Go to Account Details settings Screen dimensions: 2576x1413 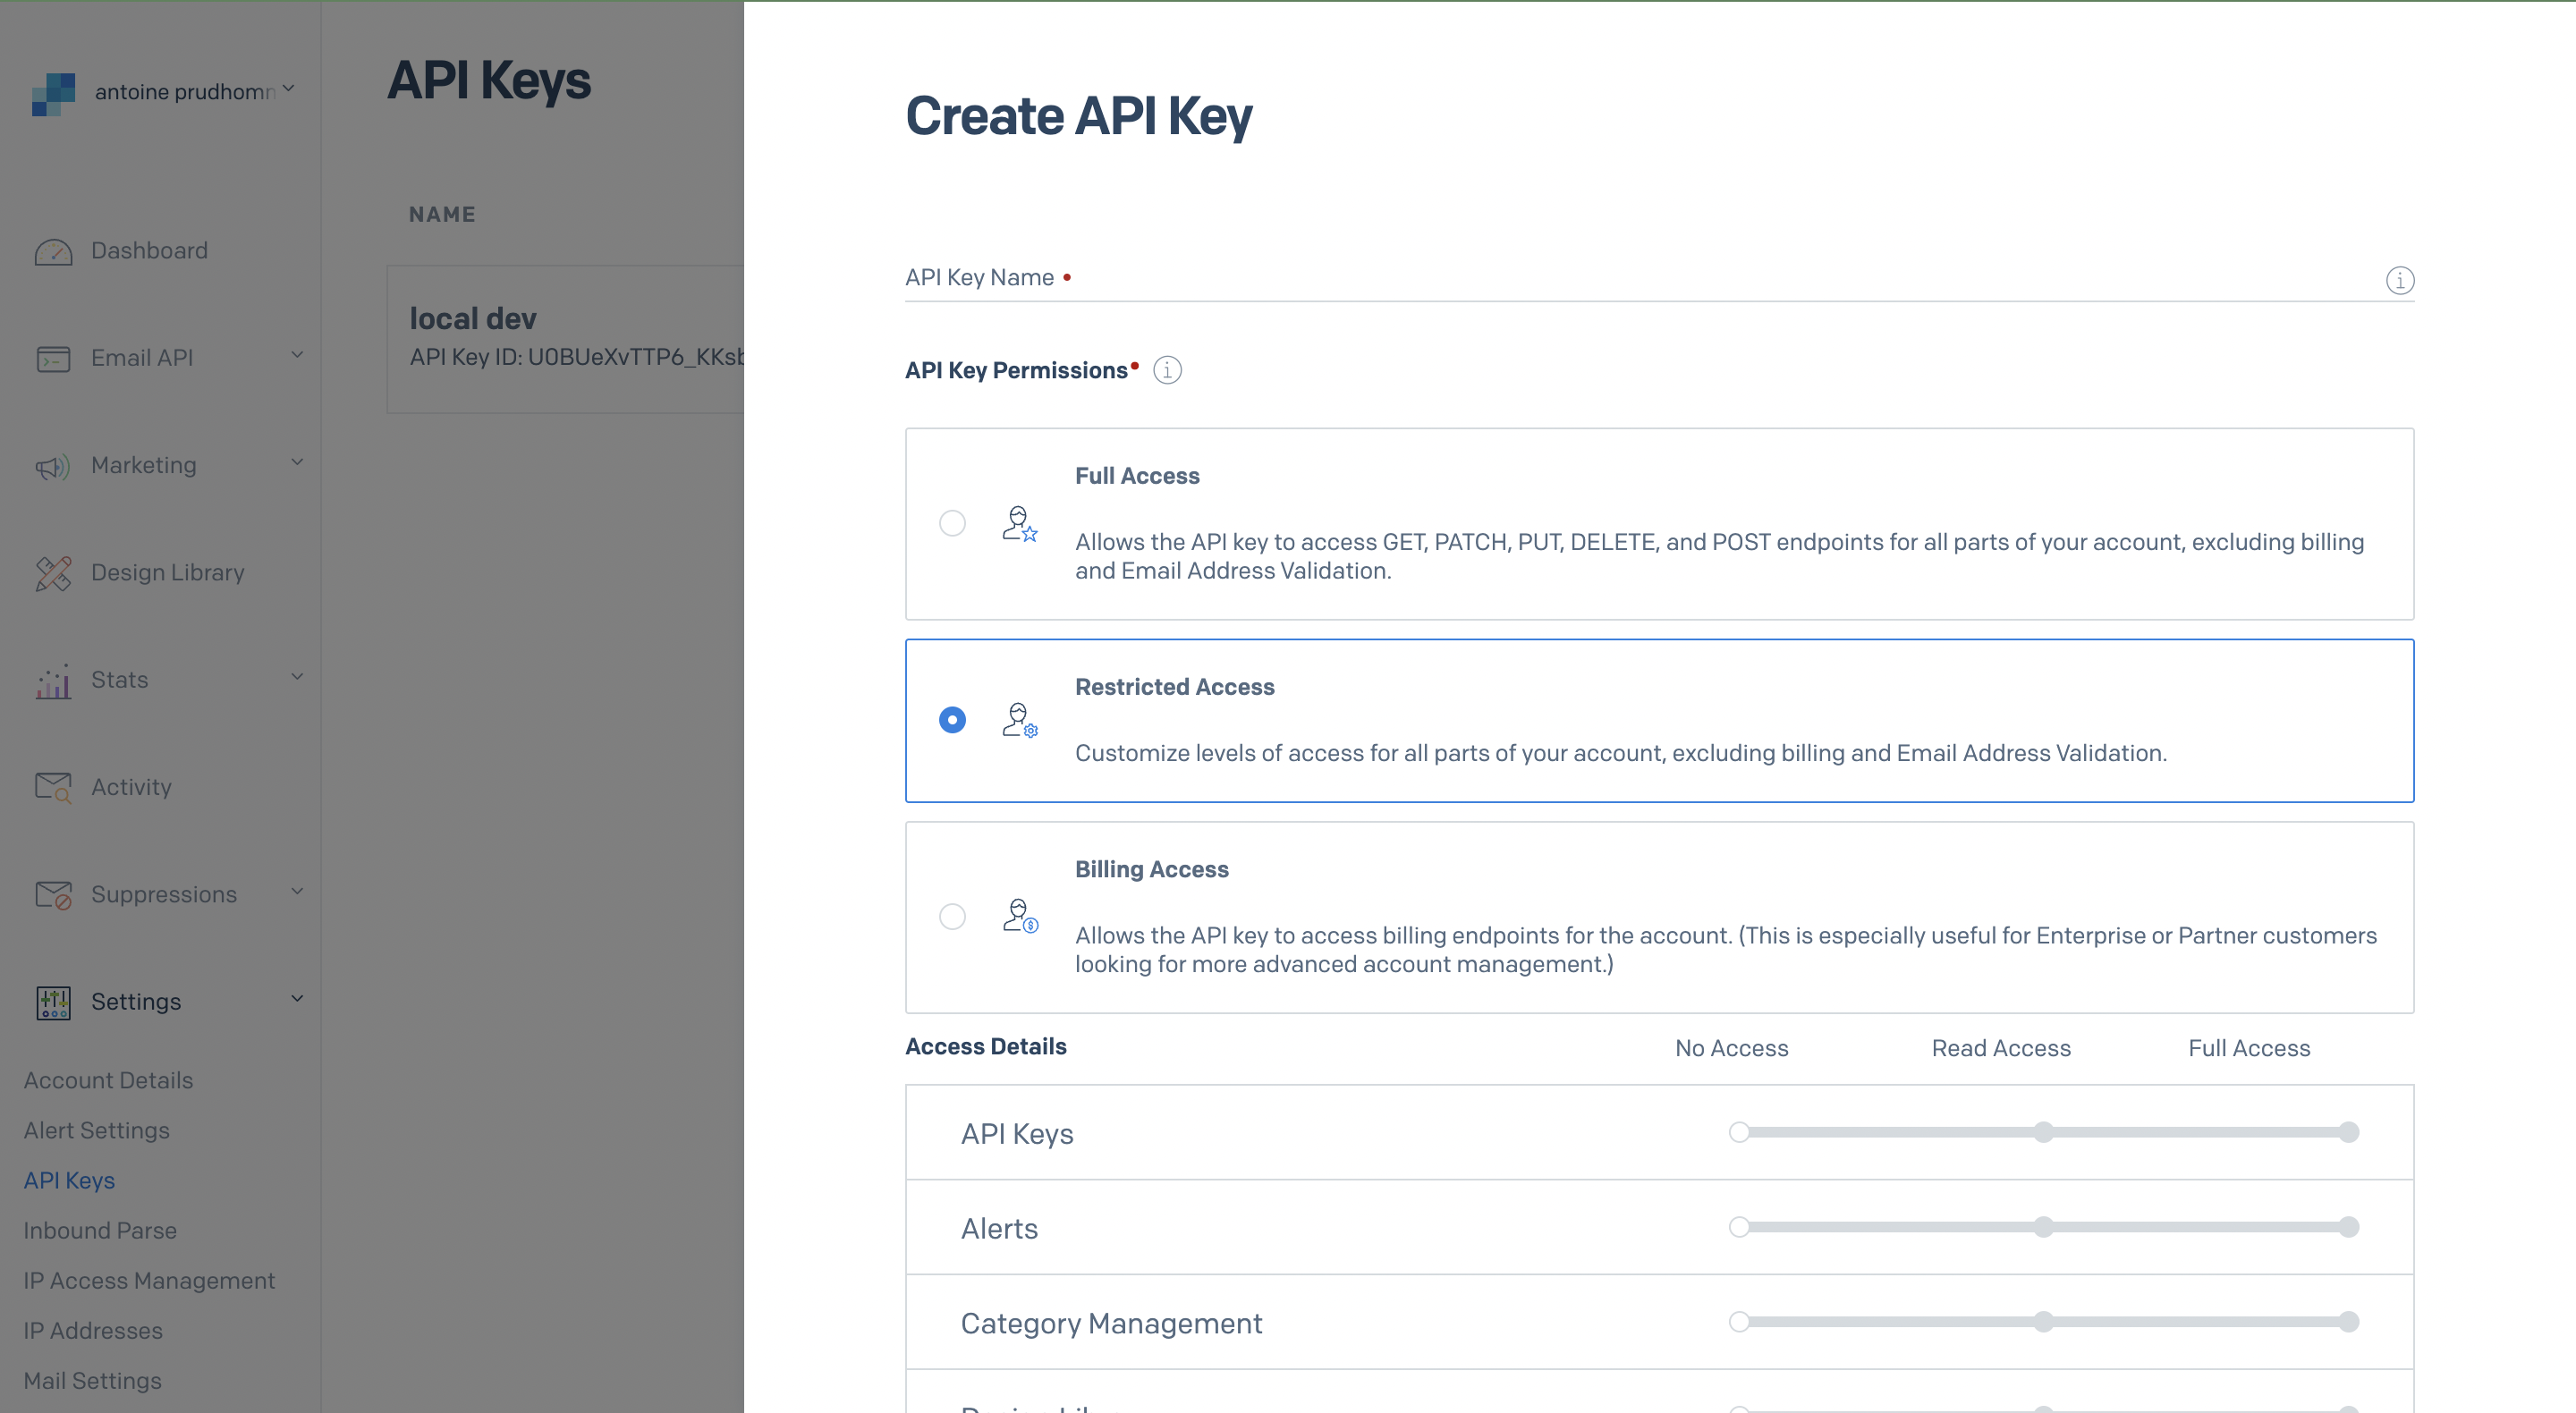(x=108, y=1081)
